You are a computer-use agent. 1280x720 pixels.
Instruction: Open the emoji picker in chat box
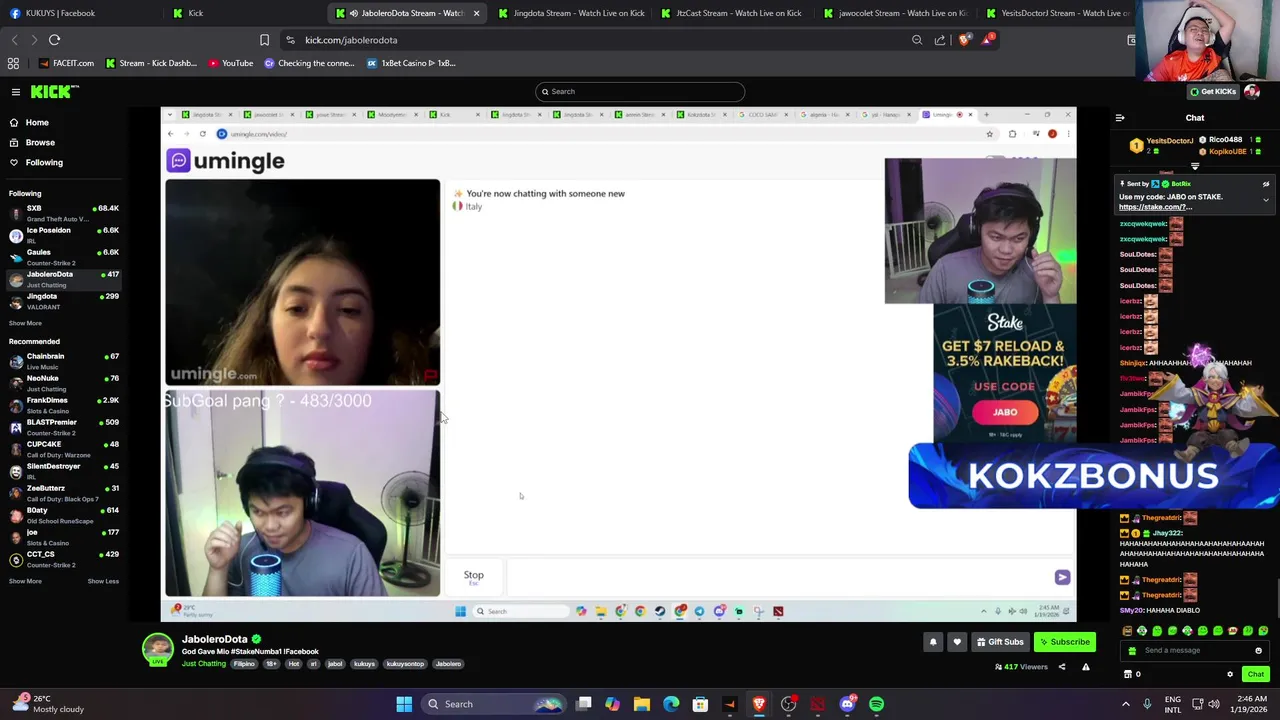(1258, 650)
